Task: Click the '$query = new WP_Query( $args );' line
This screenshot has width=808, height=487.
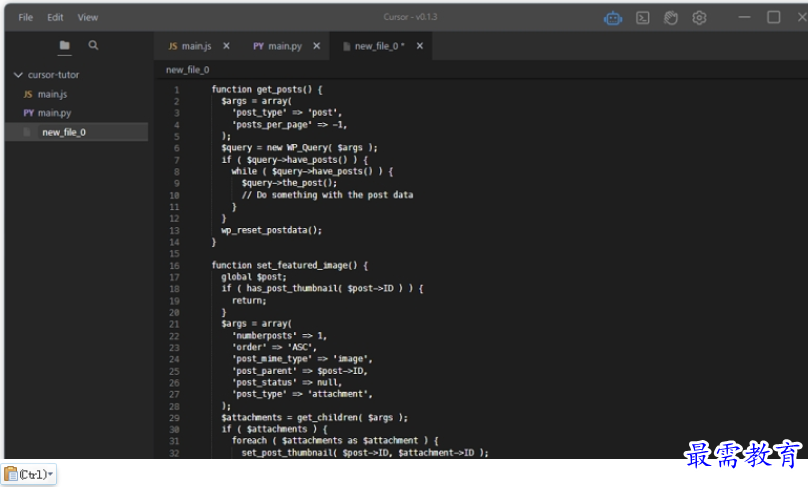Action: 299,148
